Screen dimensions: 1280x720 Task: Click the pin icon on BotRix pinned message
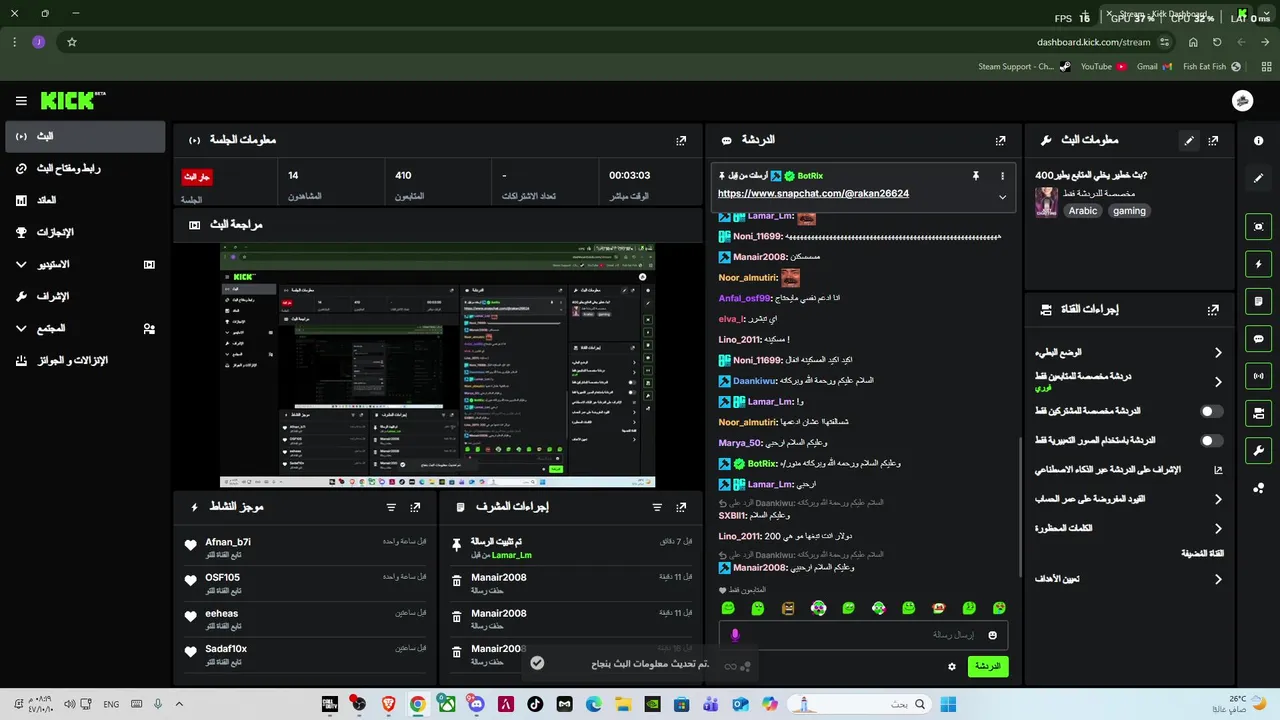point(976,176)
